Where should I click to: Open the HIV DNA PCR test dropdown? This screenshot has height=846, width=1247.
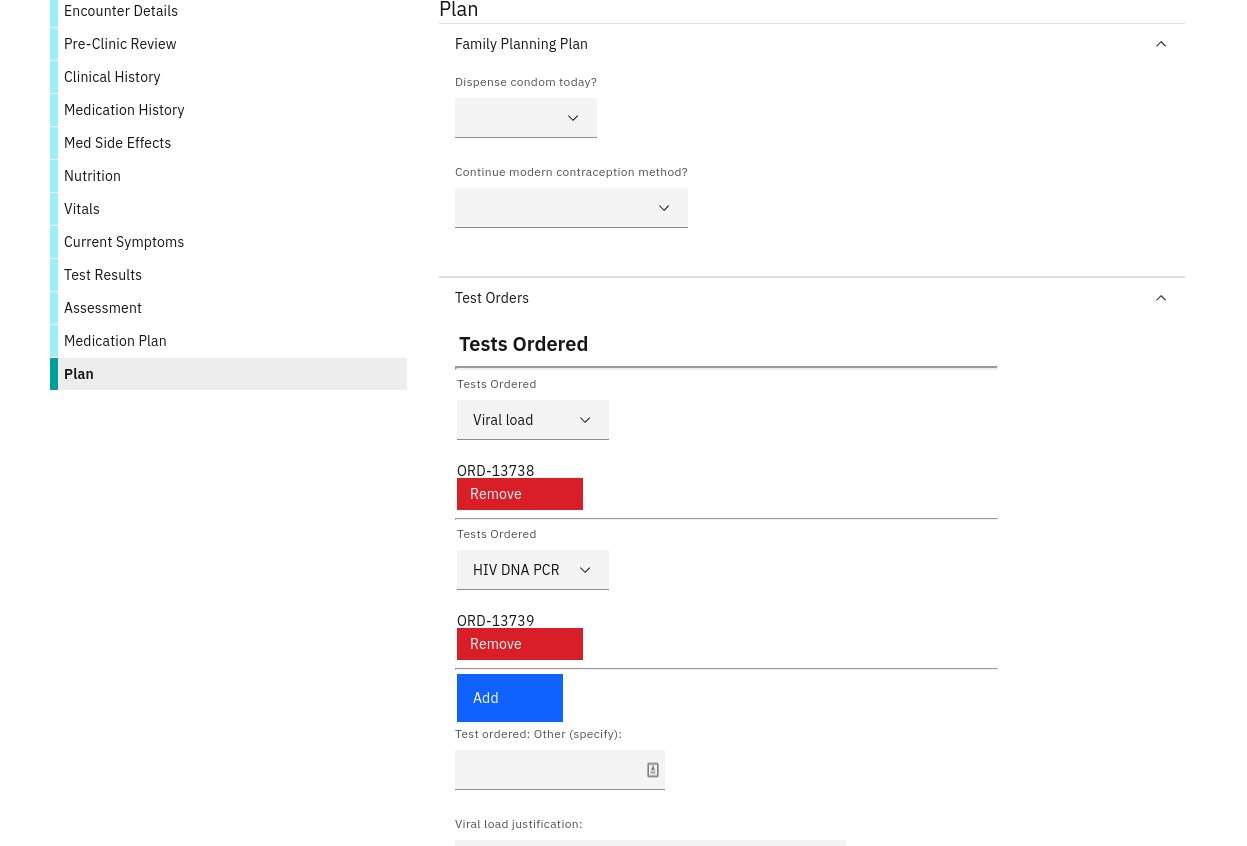tap(533, 570)
